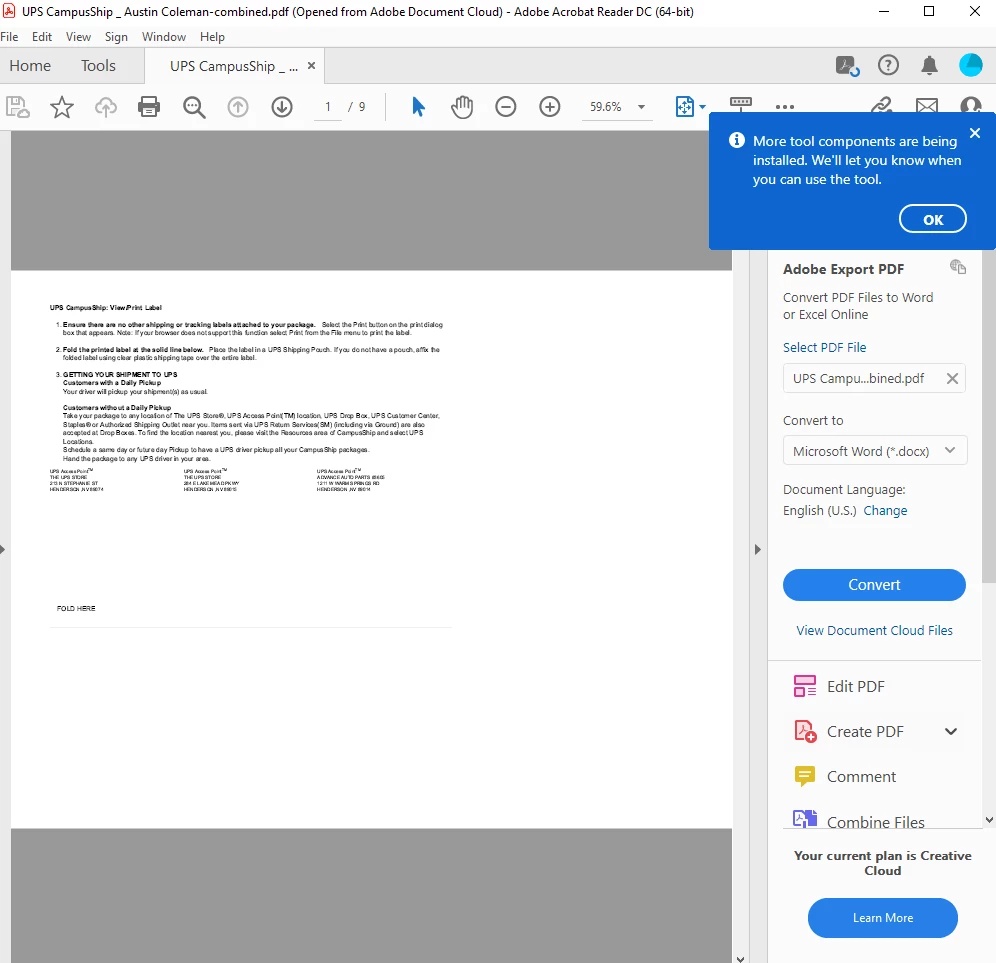Zoom in with the plus icon
The width and height of the screenshot is (996, 963).
pyautogui.click(x=549, y=107)
